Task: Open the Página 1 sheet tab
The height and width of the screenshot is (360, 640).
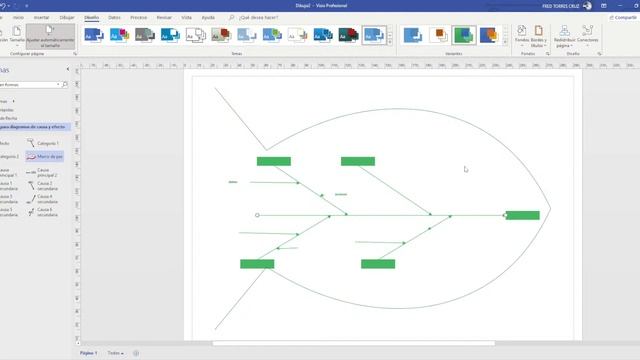Action: pyautogui.click(x=89, y=353)
